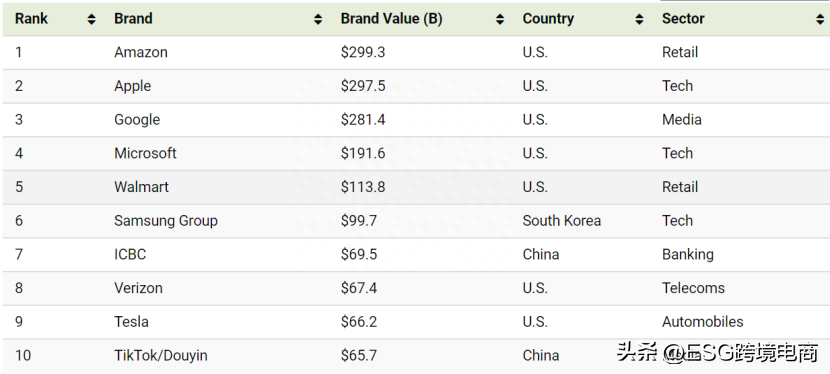
Task: Click the Tesla brand name
Action: point(131,322)
